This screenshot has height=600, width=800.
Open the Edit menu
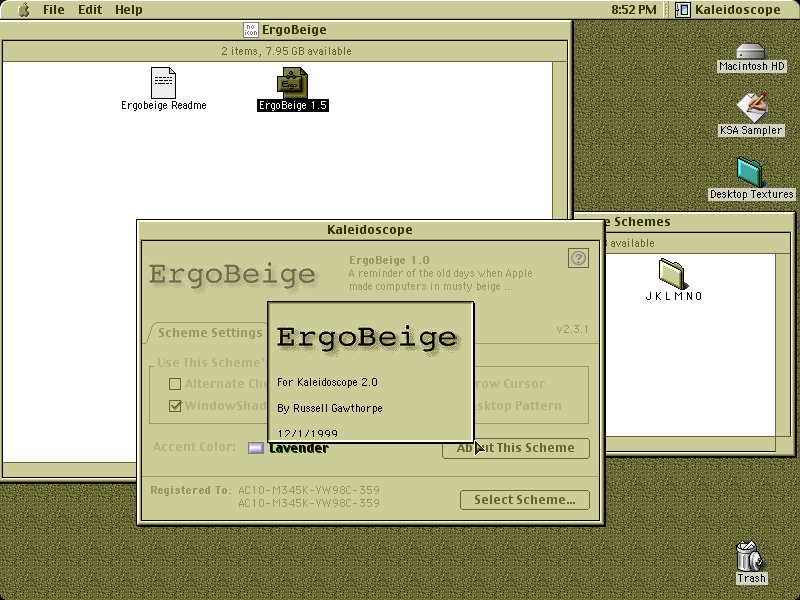point(90,10)
